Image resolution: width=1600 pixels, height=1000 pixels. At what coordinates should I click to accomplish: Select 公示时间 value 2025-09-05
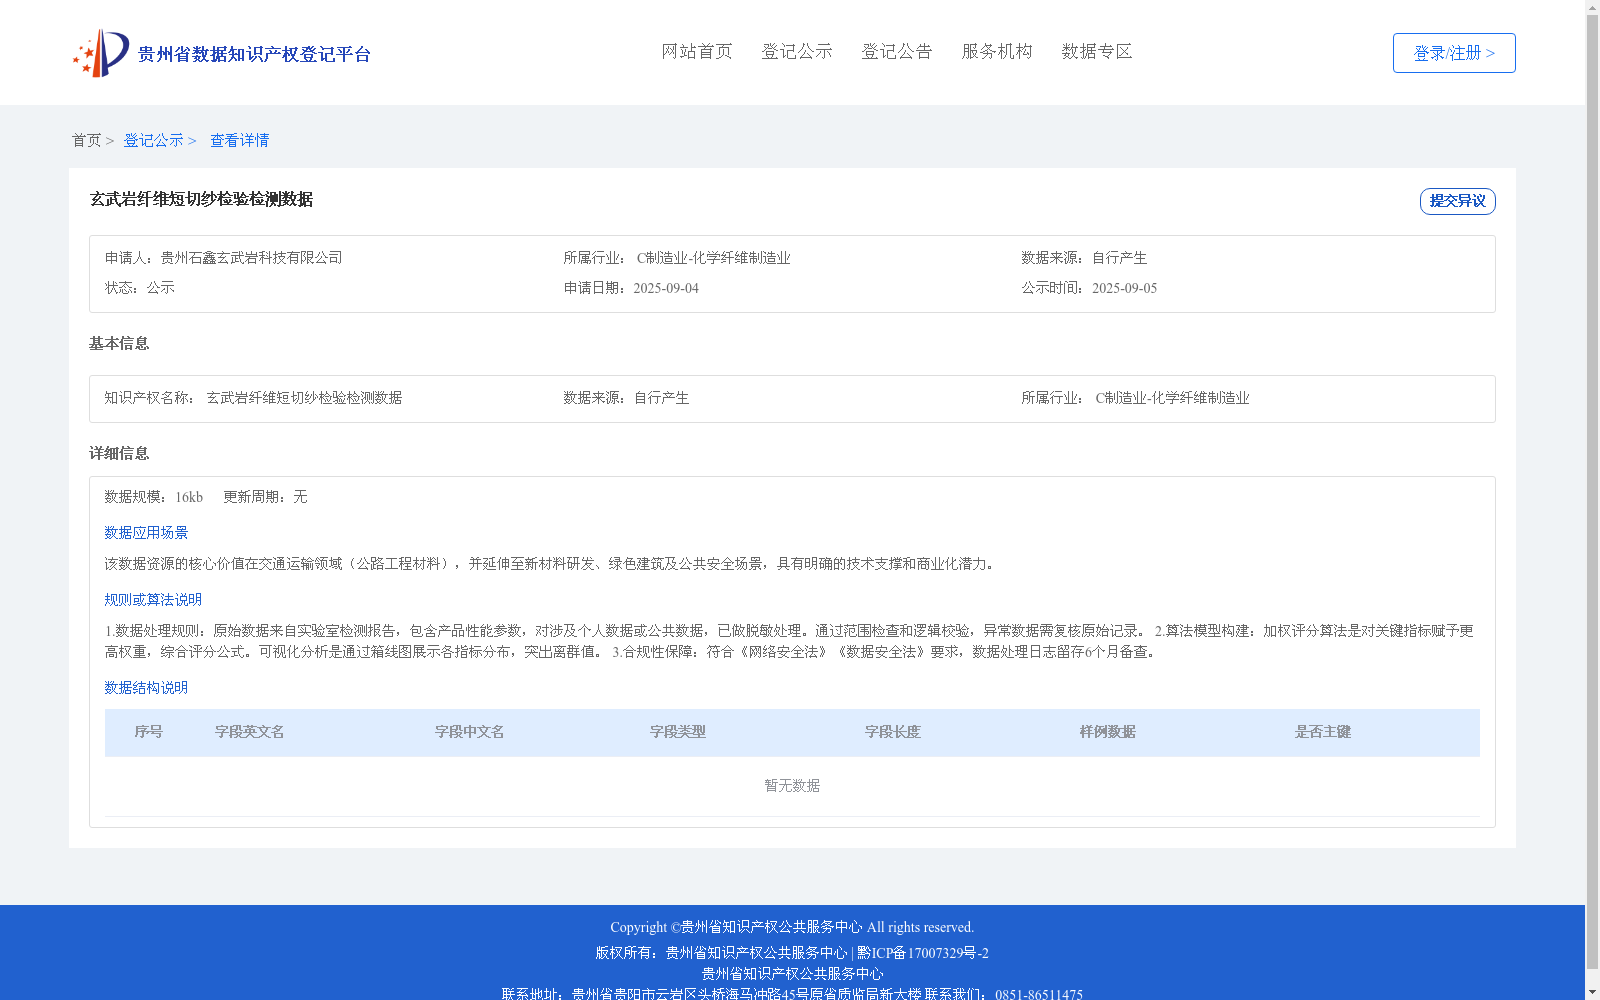pyautogui.click(x=1124, y=288)
